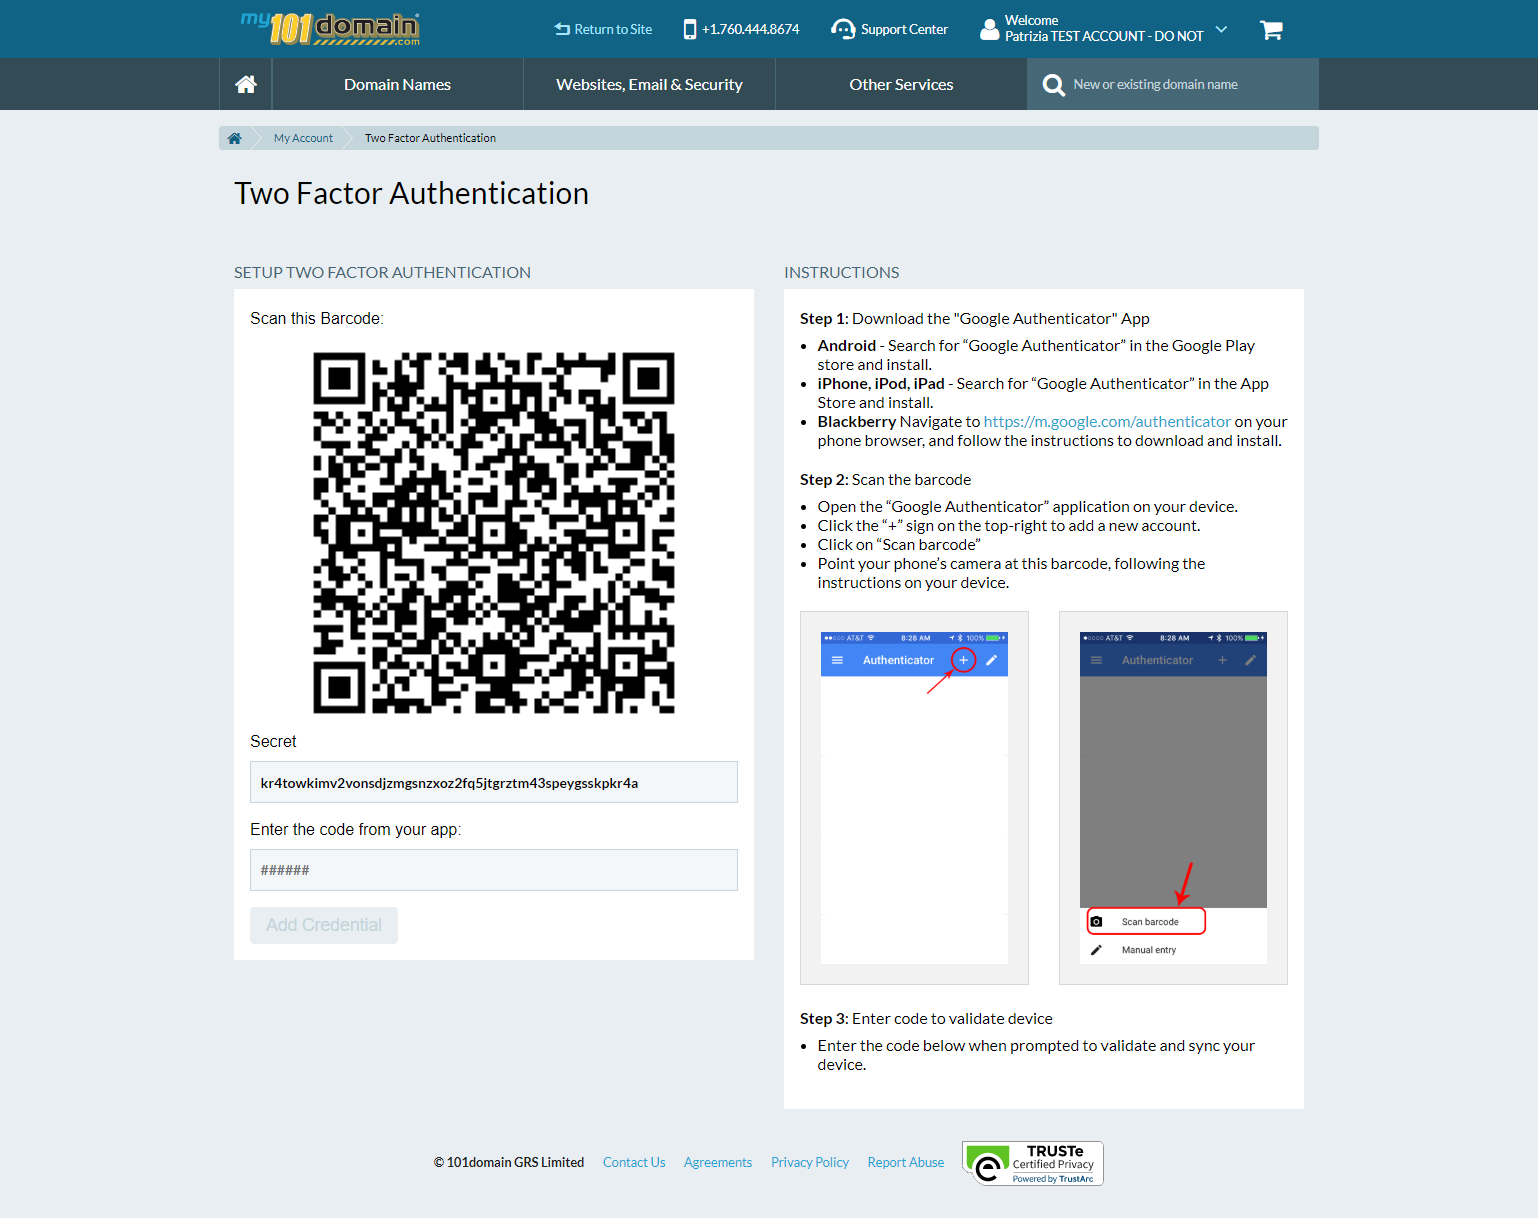Click the mobile phone icon
This screenshot has width=1538, height=1218.
pos(690,29)
